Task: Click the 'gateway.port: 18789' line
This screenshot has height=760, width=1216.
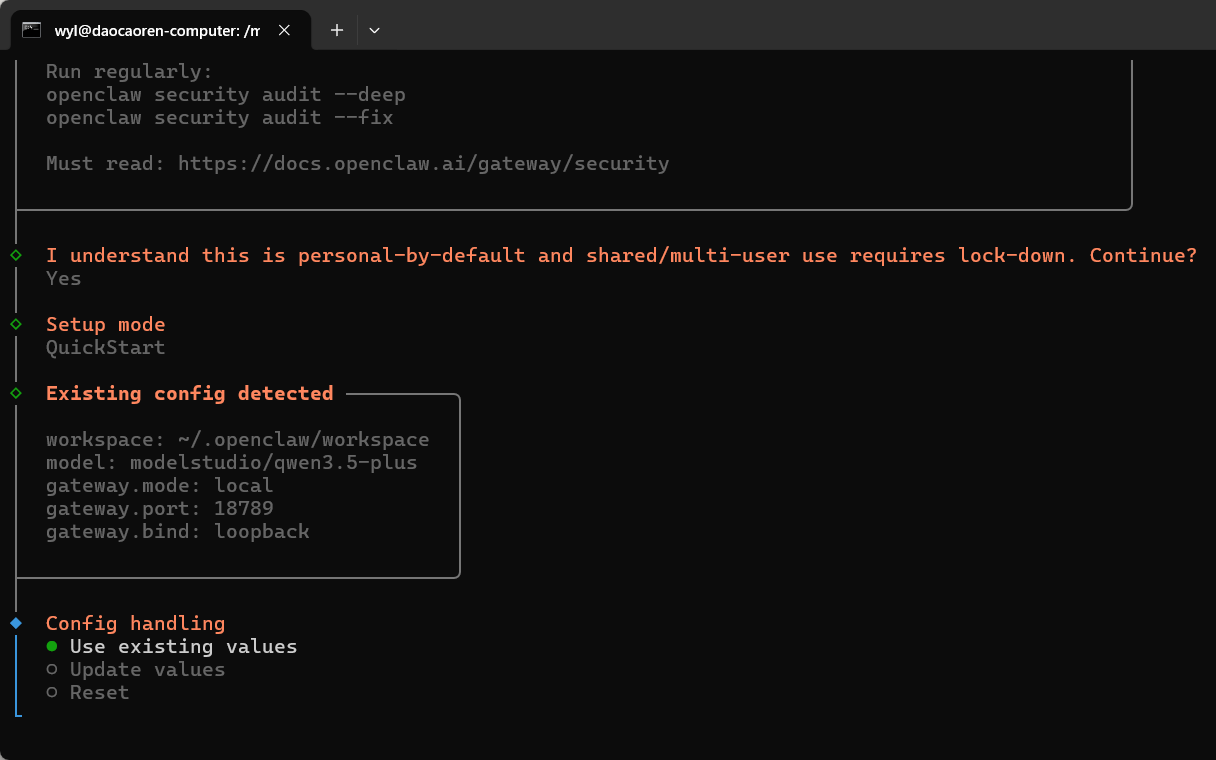Action: click(160, 509)
